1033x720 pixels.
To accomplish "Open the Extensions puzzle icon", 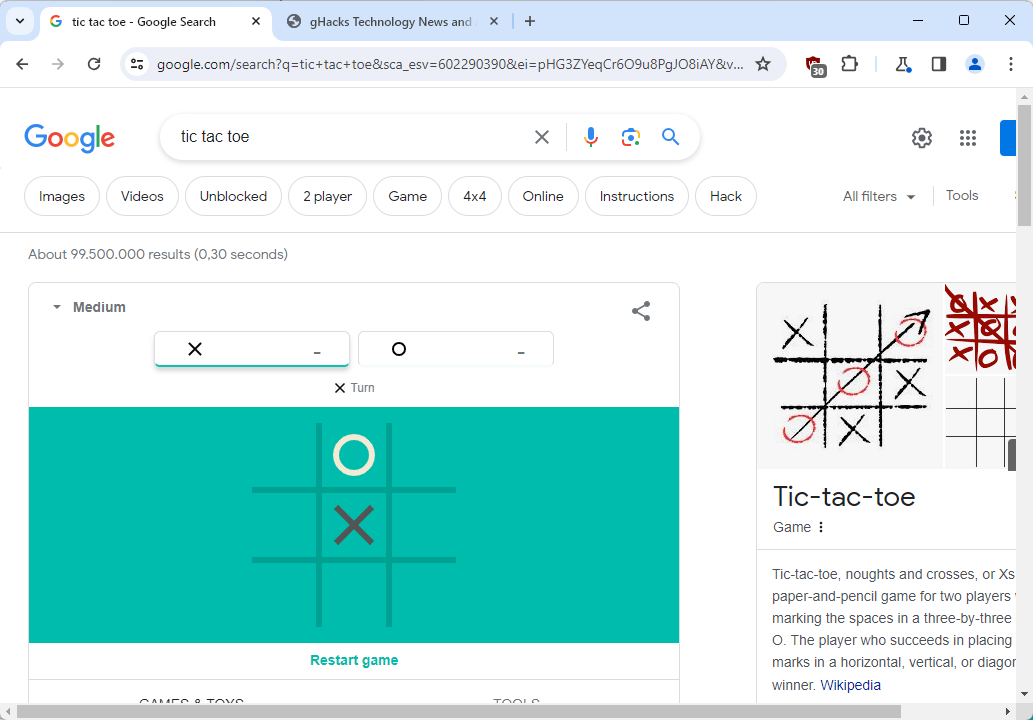I will point(850,64).
